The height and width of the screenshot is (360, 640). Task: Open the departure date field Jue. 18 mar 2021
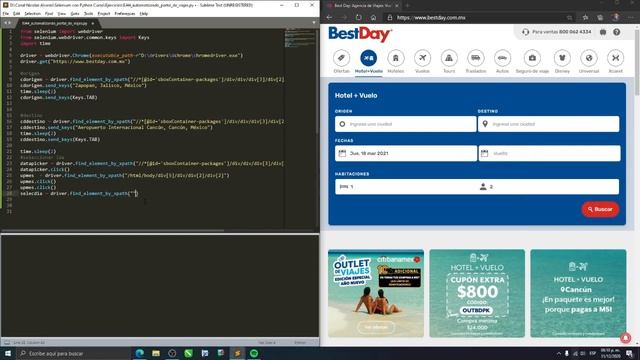tap(406, 153)
